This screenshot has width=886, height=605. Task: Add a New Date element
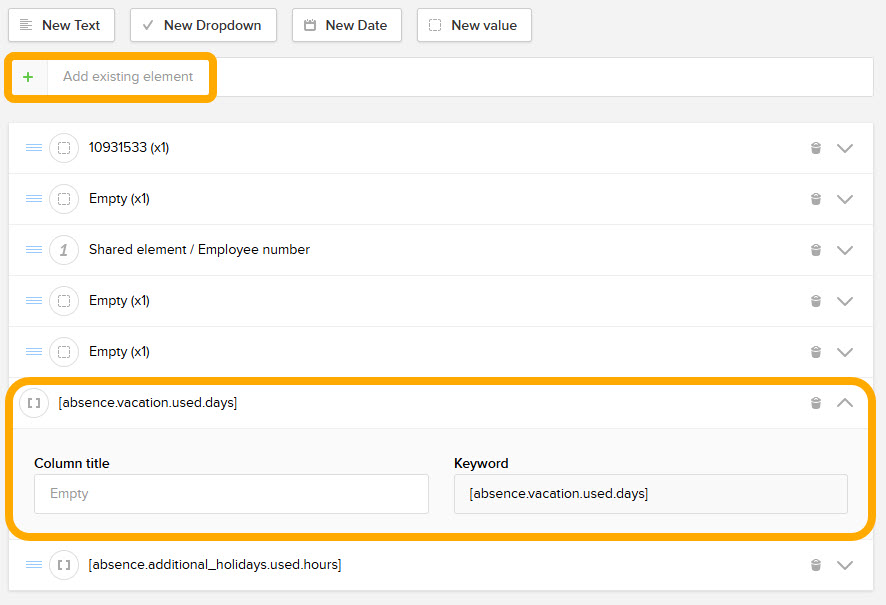click(x=346, y=25)
